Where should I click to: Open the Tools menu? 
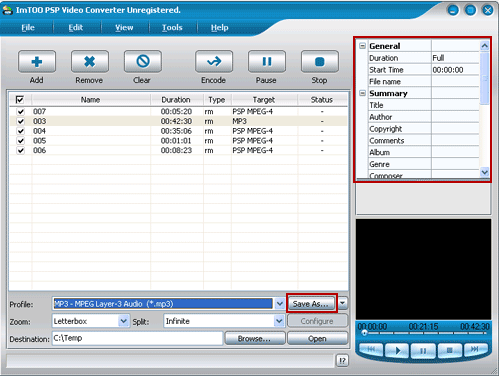click(172, 28)
